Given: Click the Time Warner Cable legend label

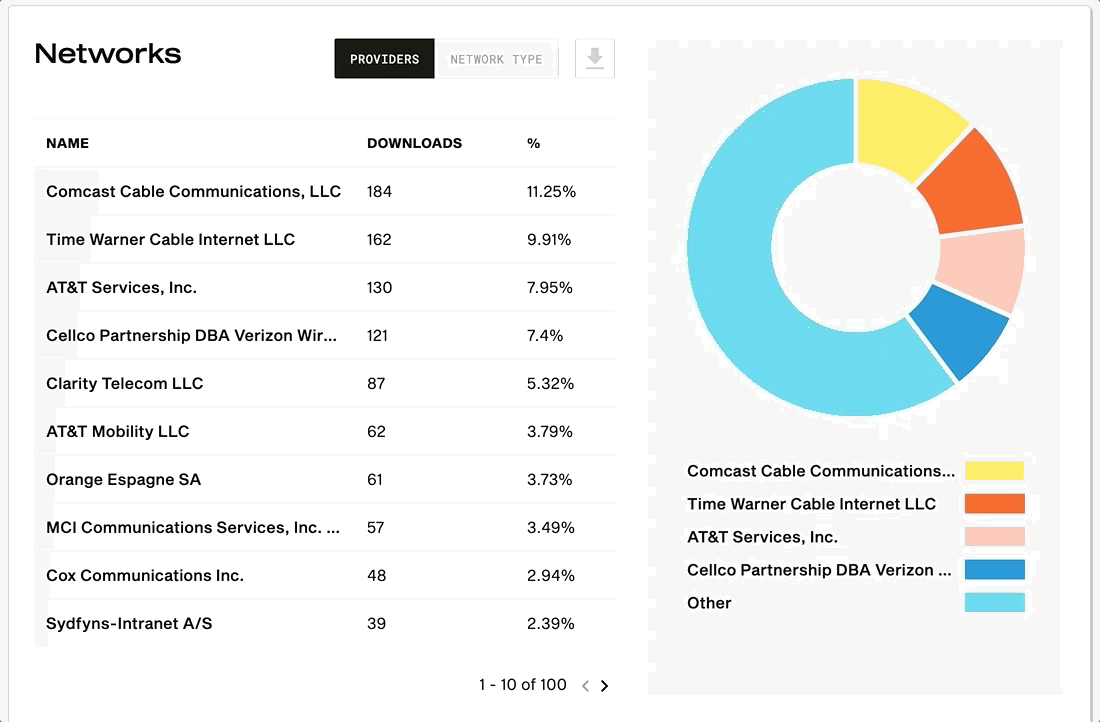Looking at the screenshot, I should tap(812, 504).
